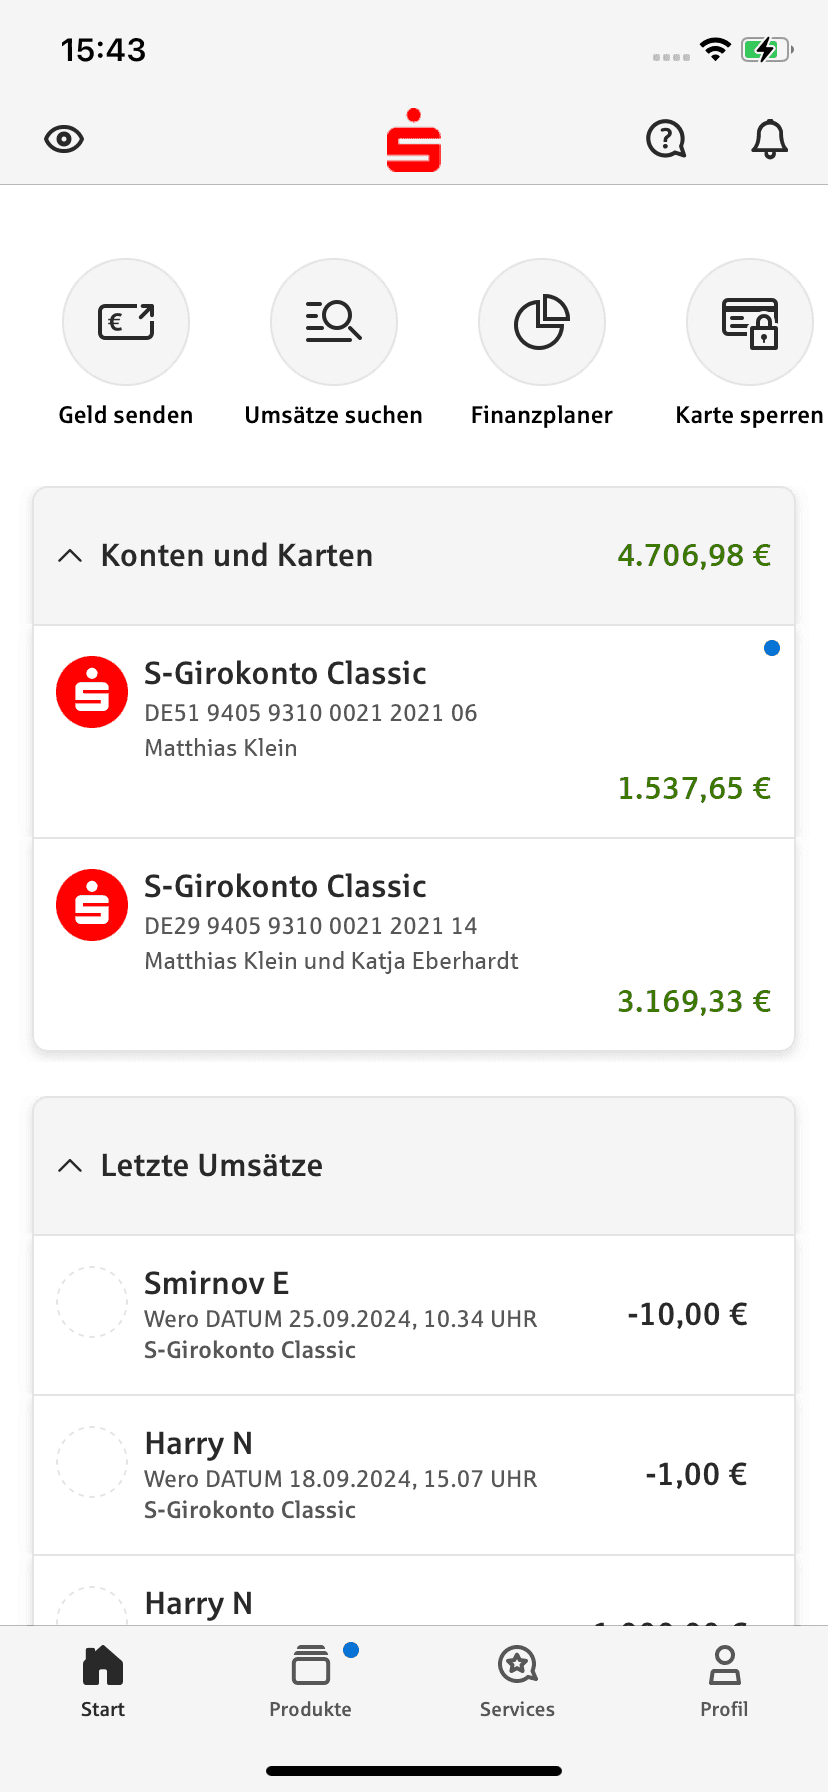Open the joint account with Katja Eberhardt
The image size is (828, 1792).
(x=414, y=944)
